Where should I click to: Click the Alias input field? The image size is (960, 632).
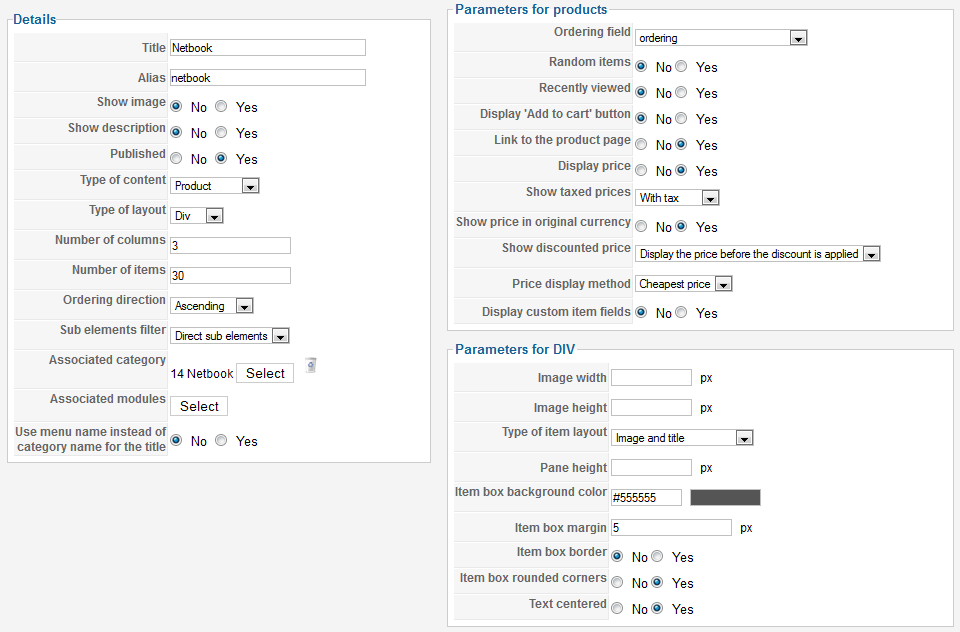[x=268, y=78]
